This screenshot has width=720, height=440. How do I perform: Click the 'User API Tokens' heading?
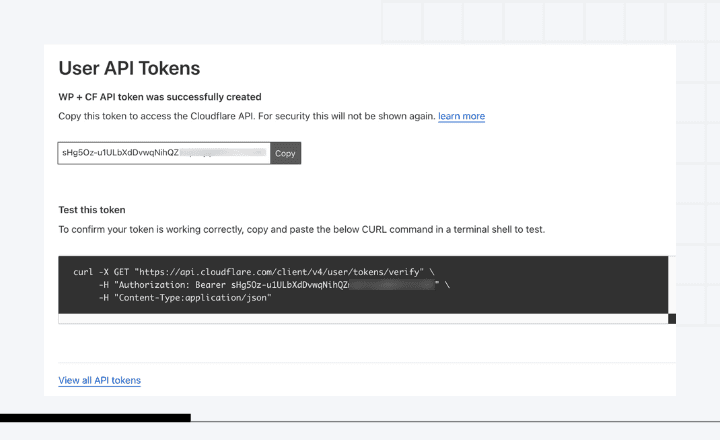[130, 69]
